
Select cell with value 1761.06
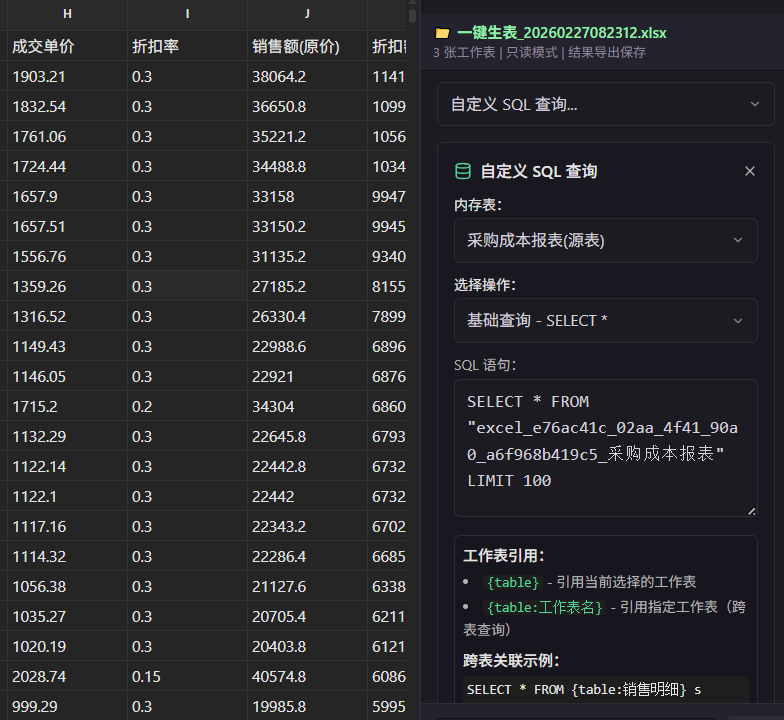pyautogui.click(x=68, y=136)
